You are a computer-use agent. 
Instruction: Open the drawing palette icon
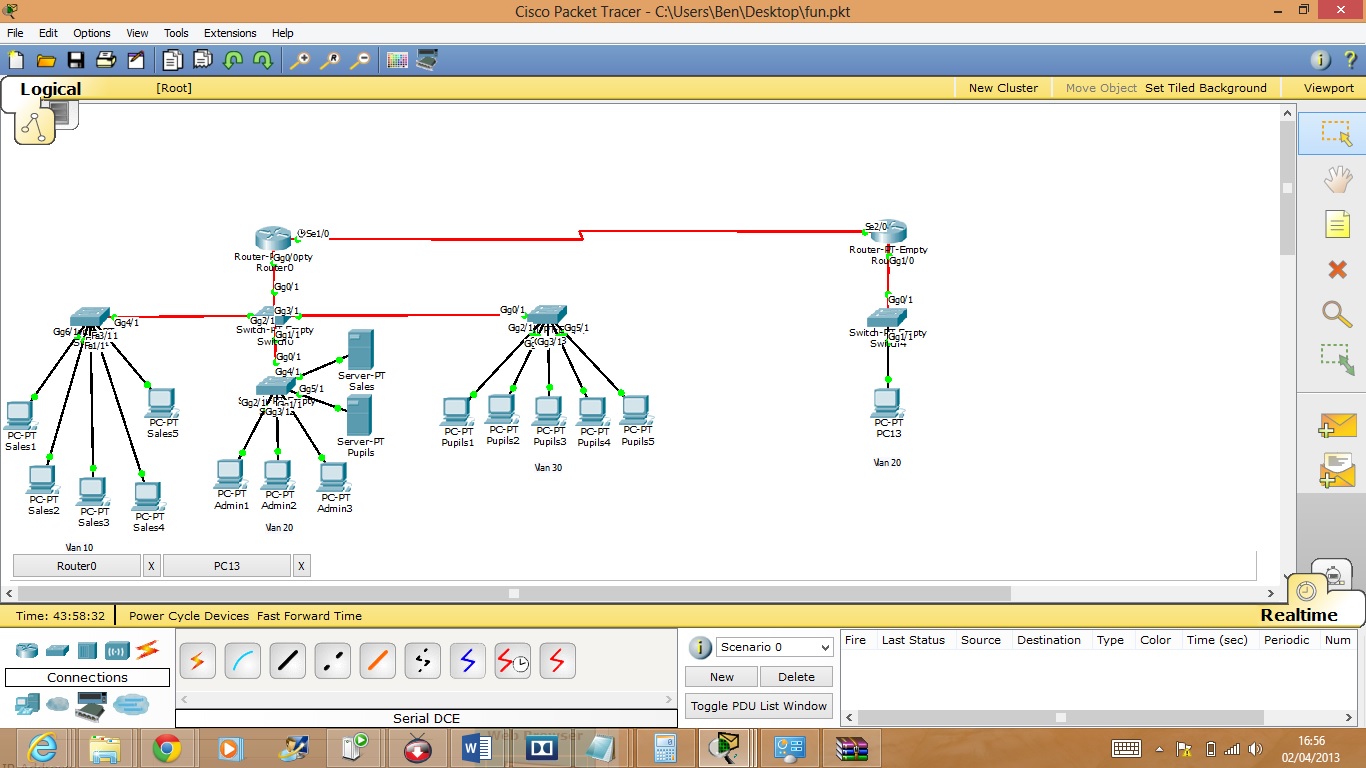coord(397,60)
